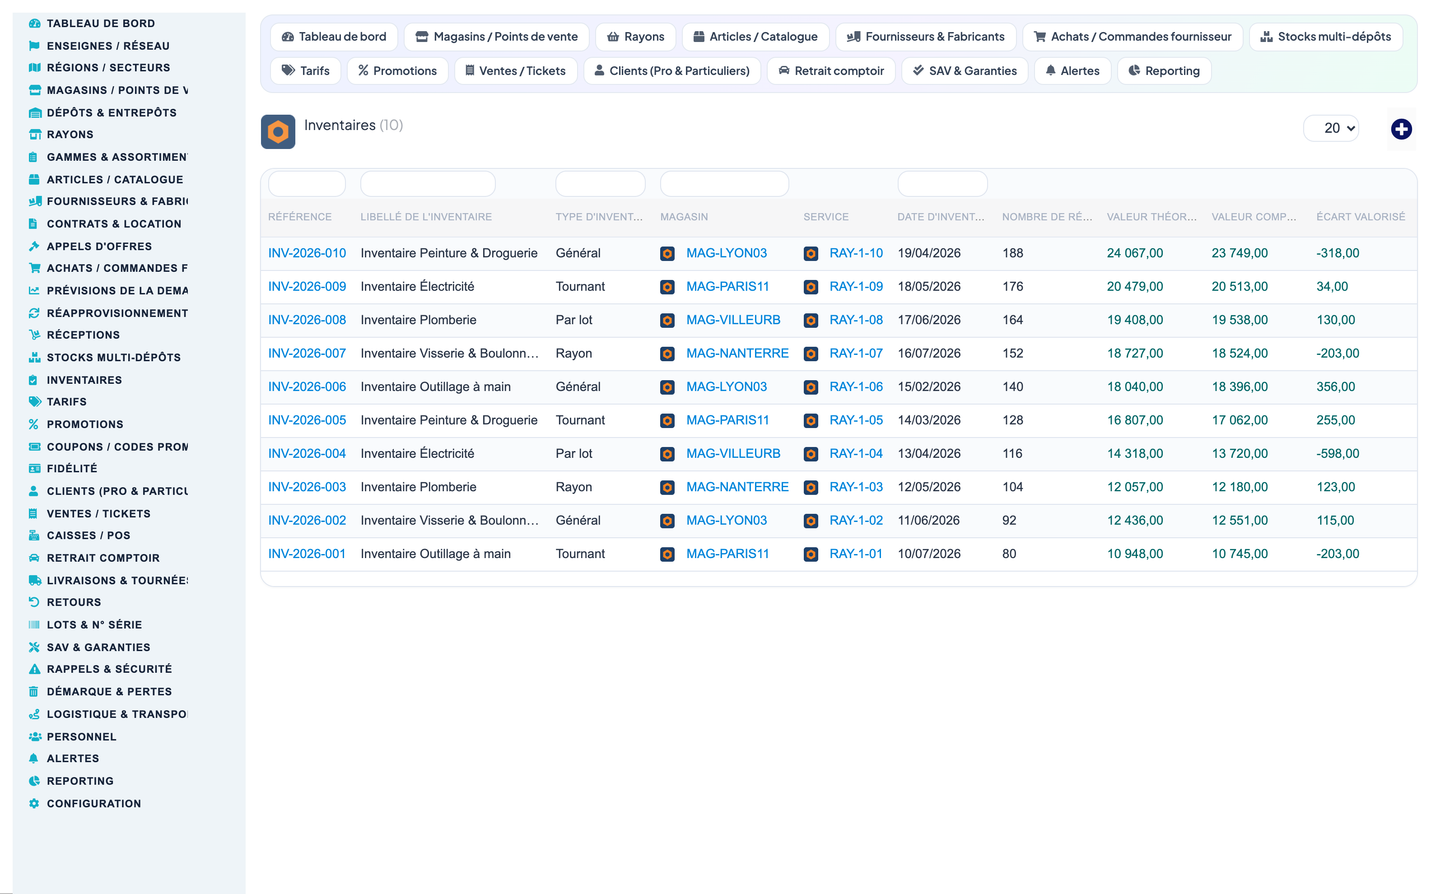
Task: Open Réceptions in the sidebar
Action: click(83, 335)
